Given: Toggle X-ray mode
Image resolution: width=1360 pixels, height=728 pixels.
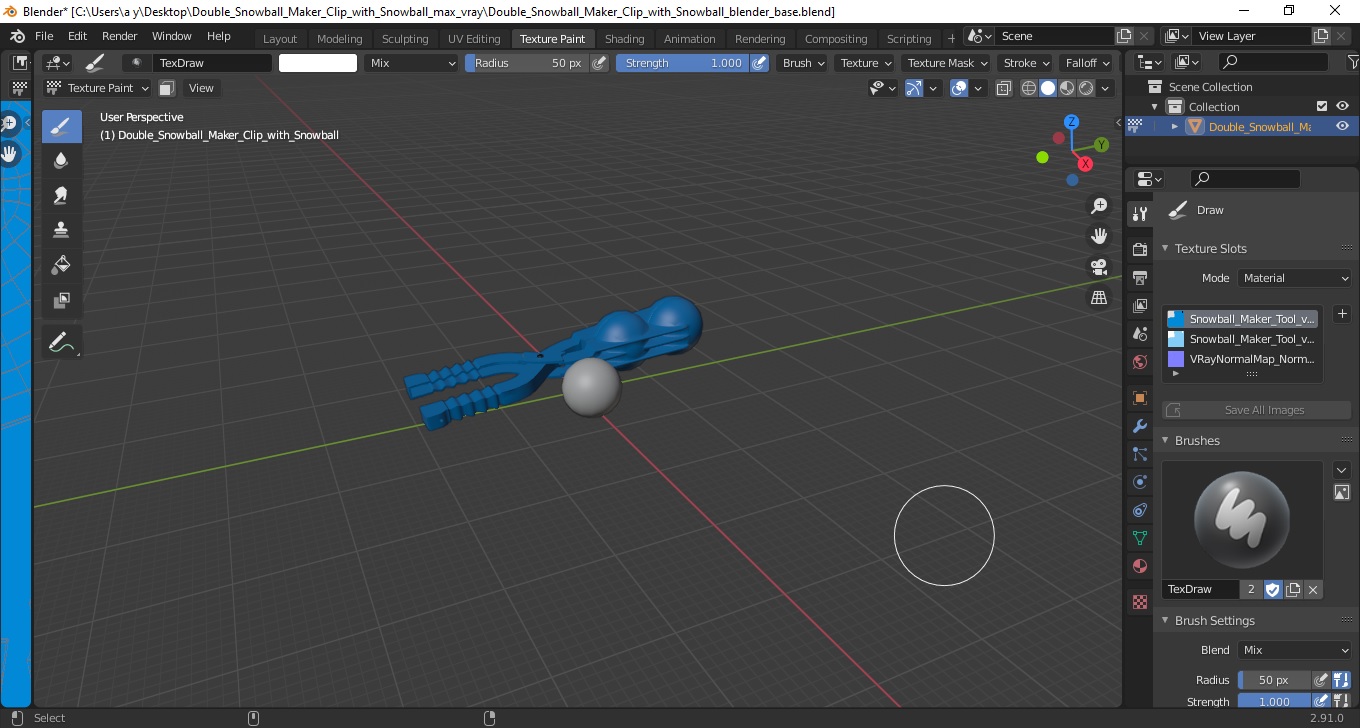Looking at the screenshot, I should click(x=1004, y=88).
